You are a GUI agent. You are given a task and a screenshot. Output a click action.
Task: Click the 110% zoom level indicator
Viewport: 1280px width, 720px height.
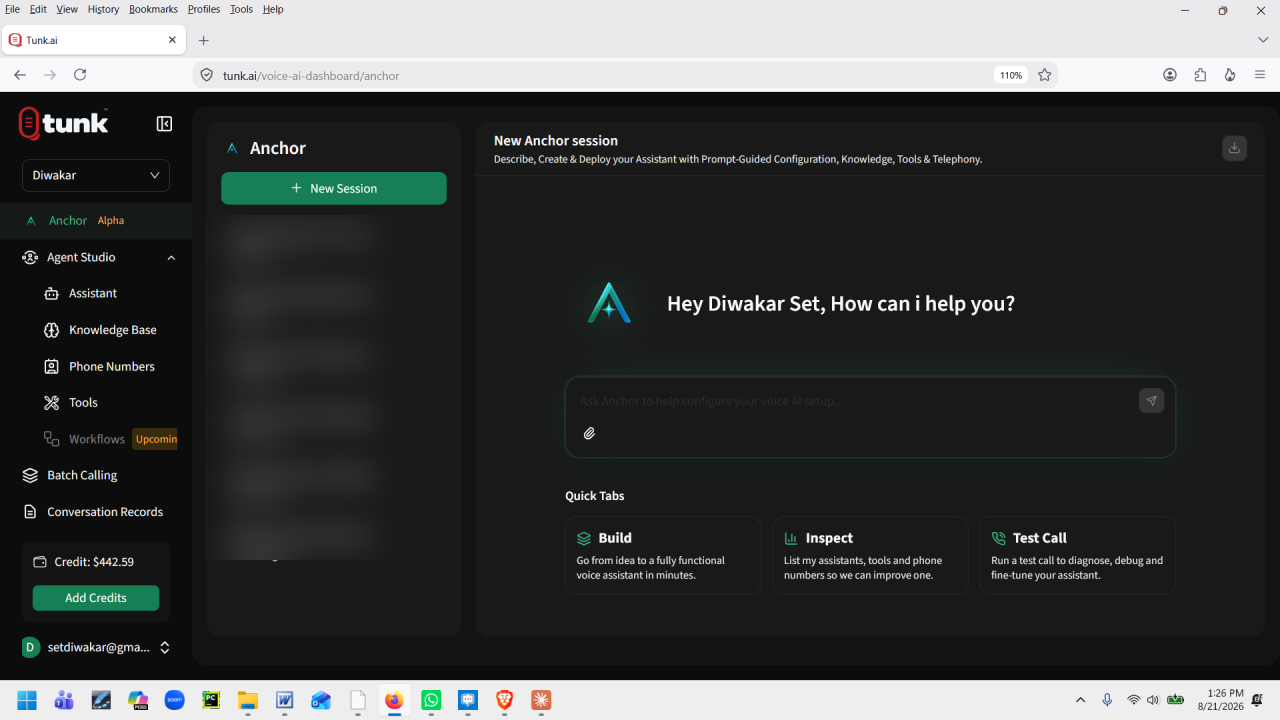1011,75
